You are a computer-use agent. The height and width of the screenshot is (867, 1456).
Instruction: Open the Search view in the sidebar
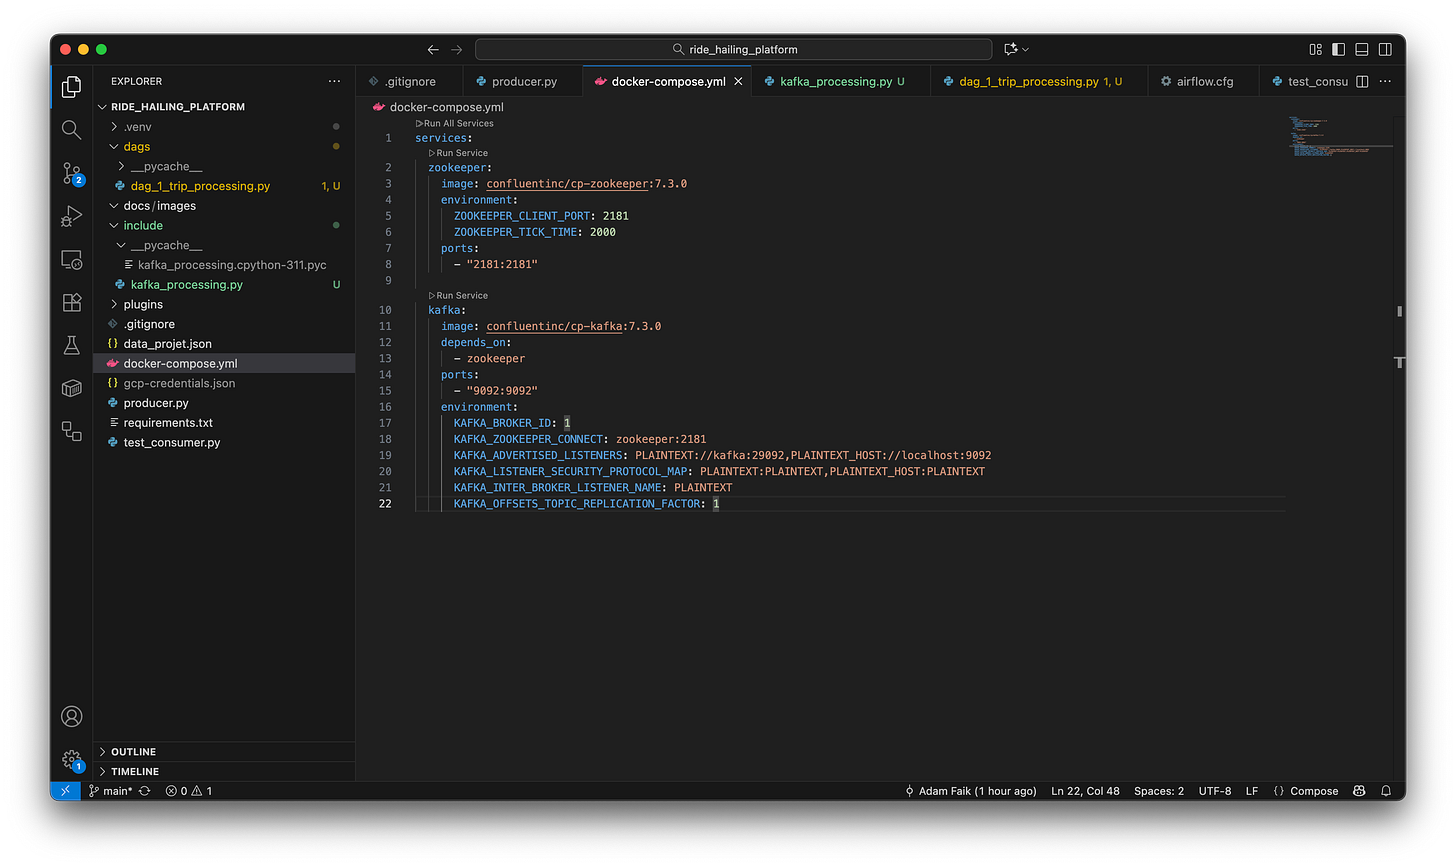pos(70,129)
